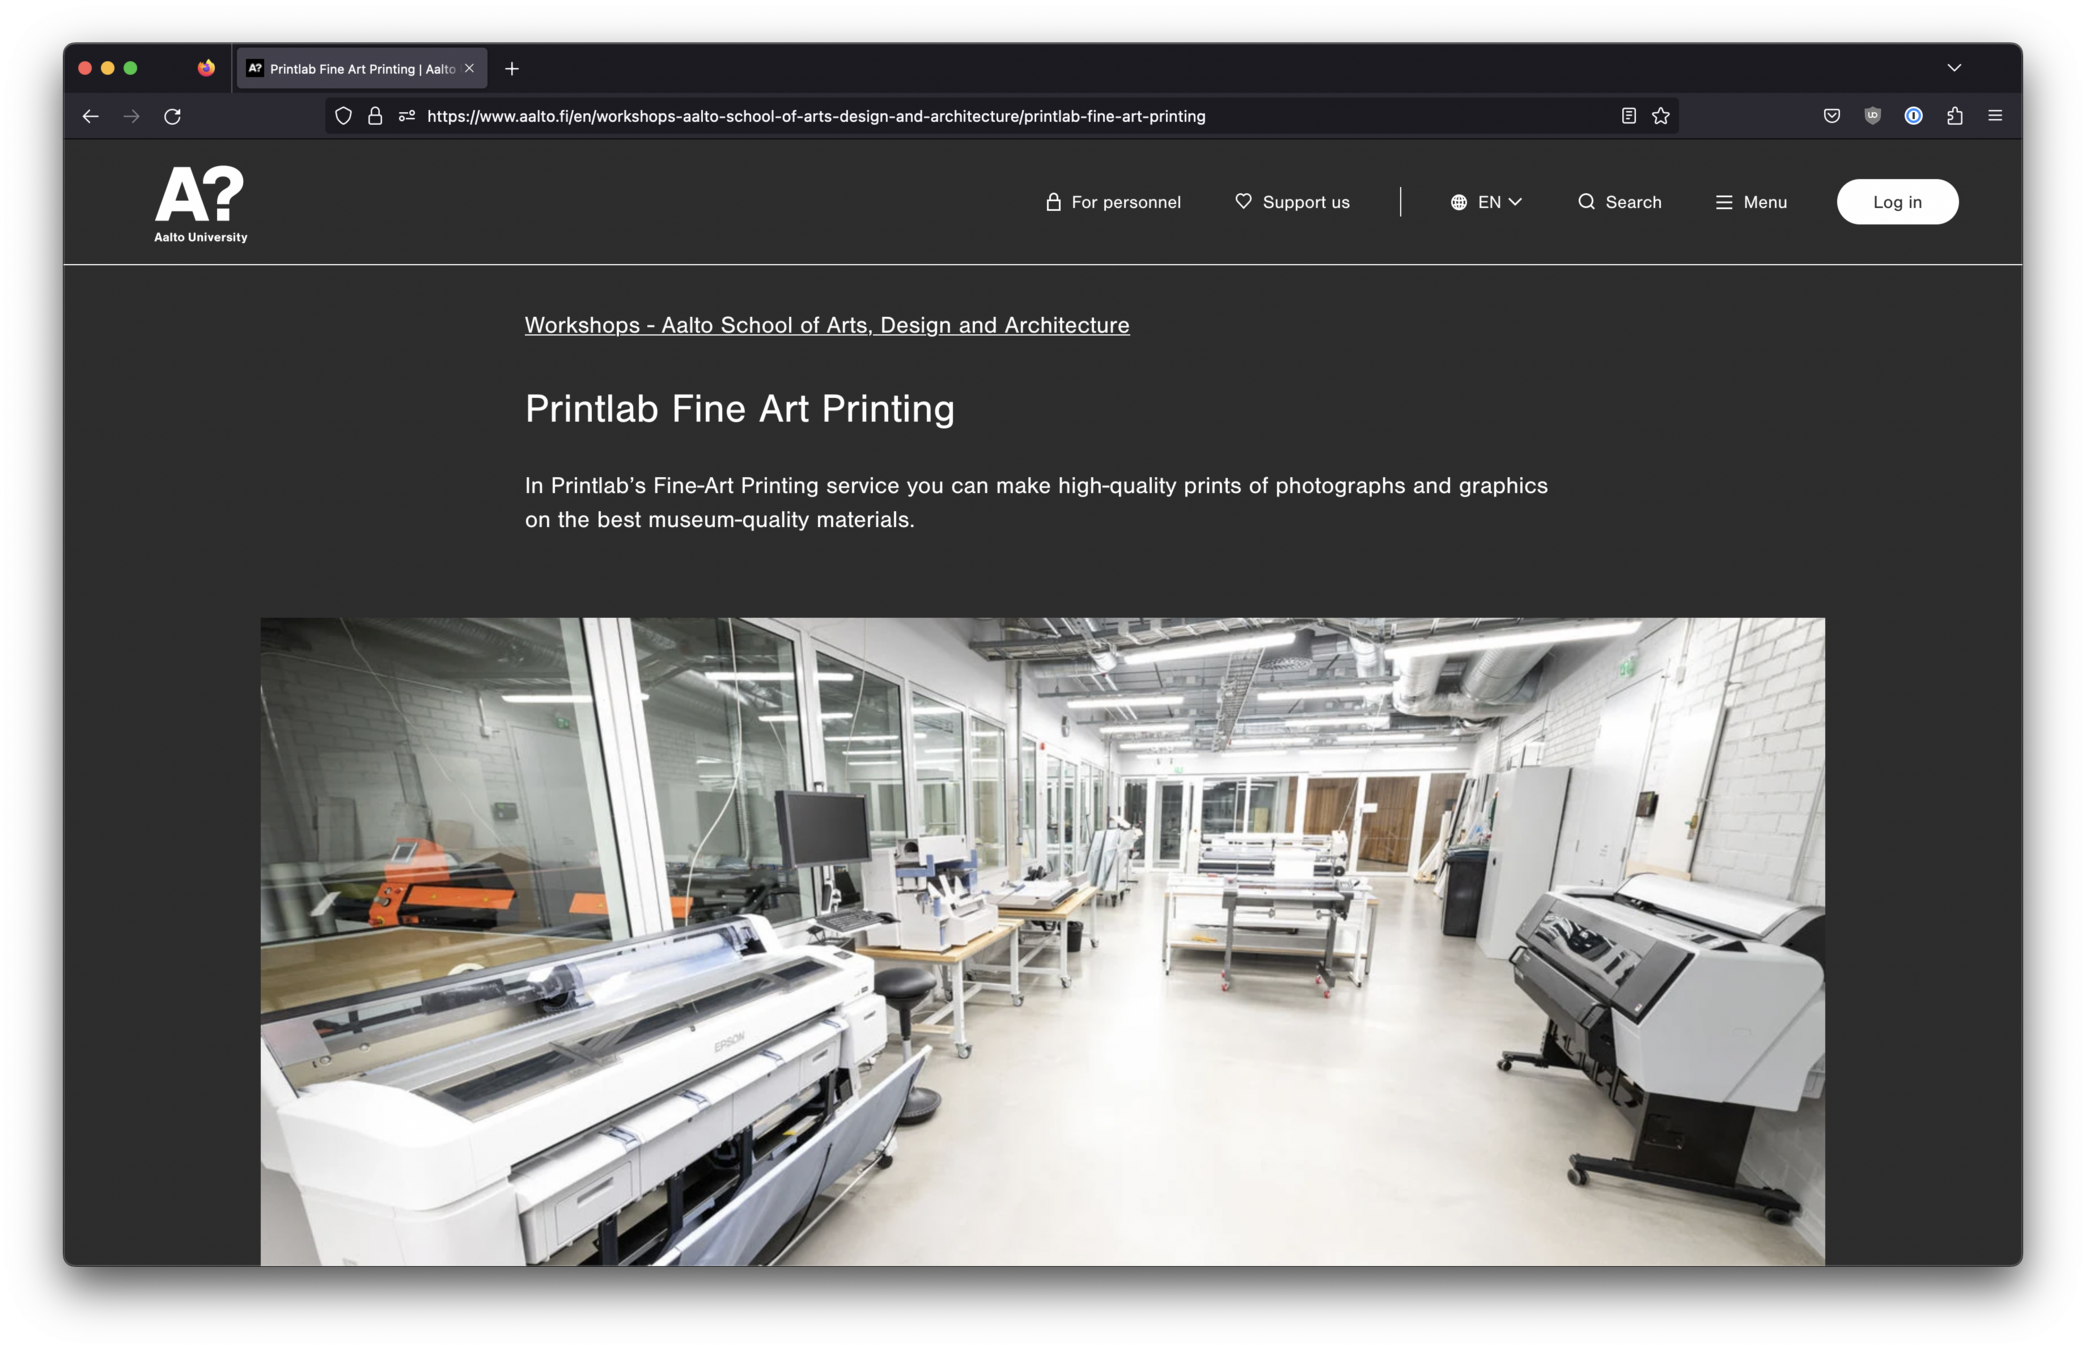Viewport: 2086px width, 1350px height.
Task: Reload the current page
Action: tap(172, 116)
